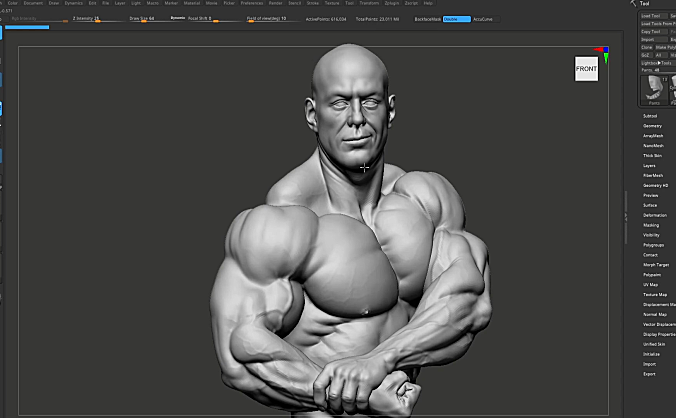Expand the Deformation sub-palette
Viewport: 676px width, 418px height.
click(655, 215)
